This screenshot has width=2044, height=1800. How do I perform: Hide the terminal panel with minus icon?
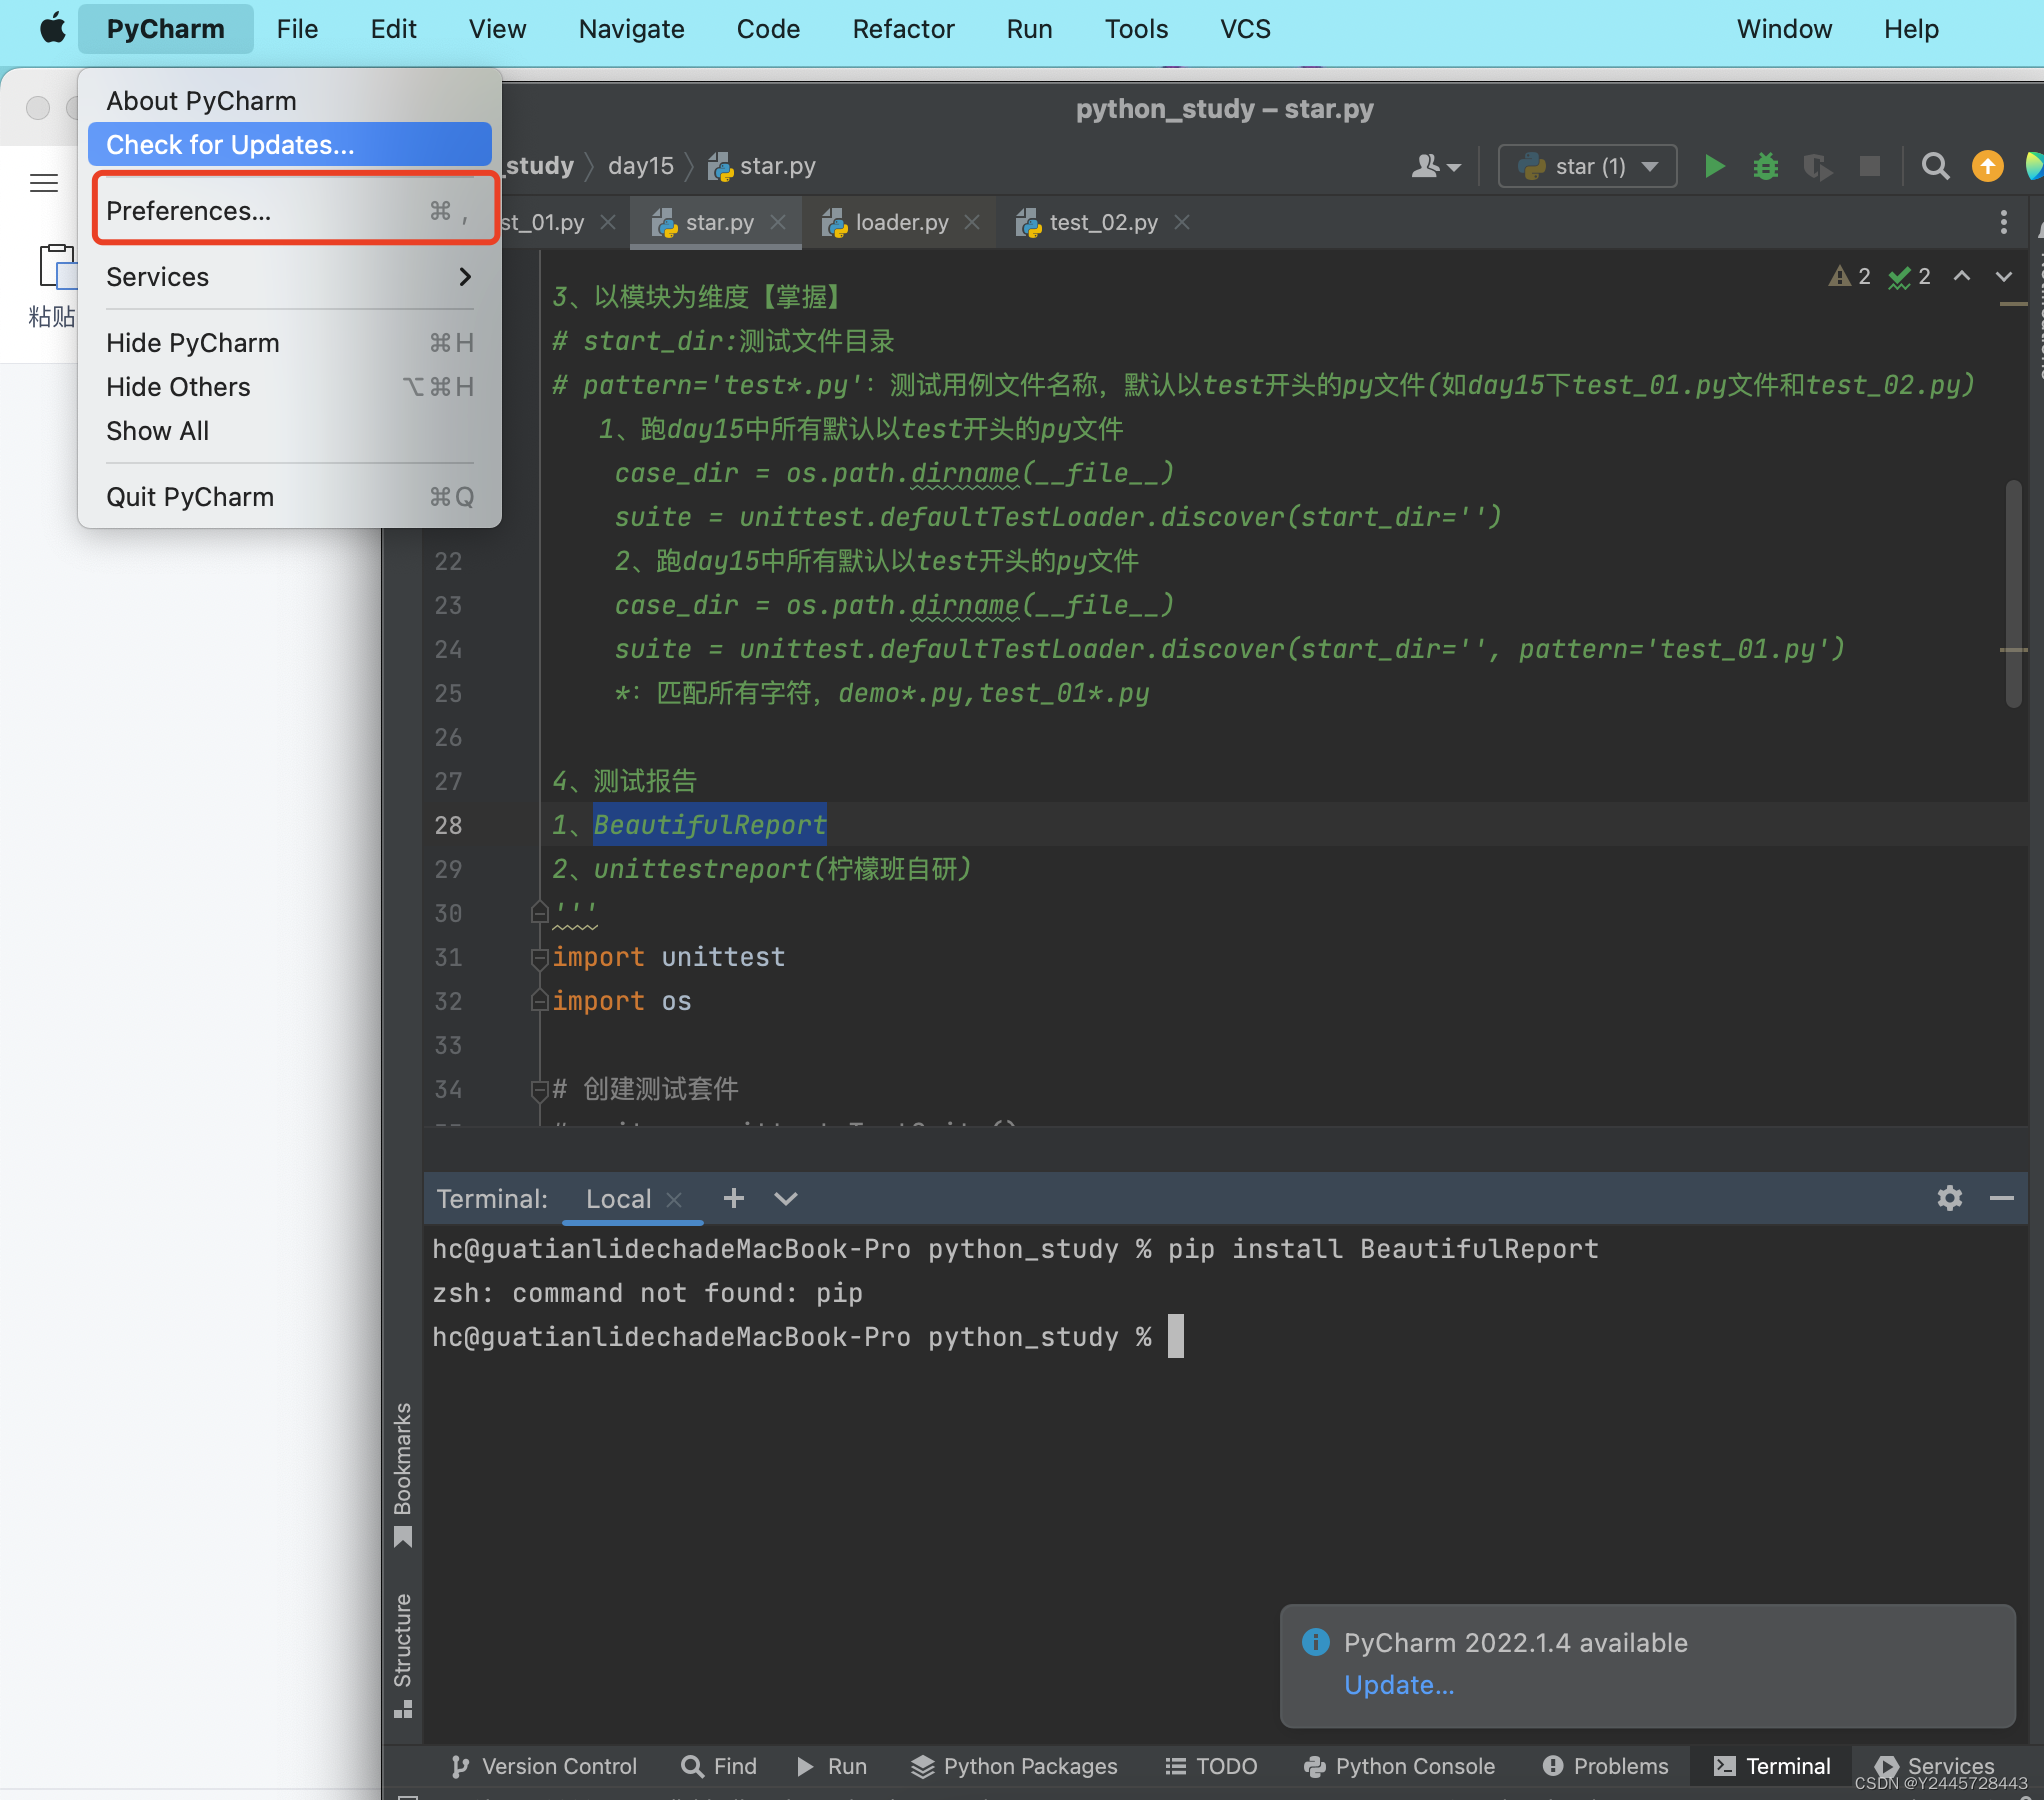(2001, 1198)
